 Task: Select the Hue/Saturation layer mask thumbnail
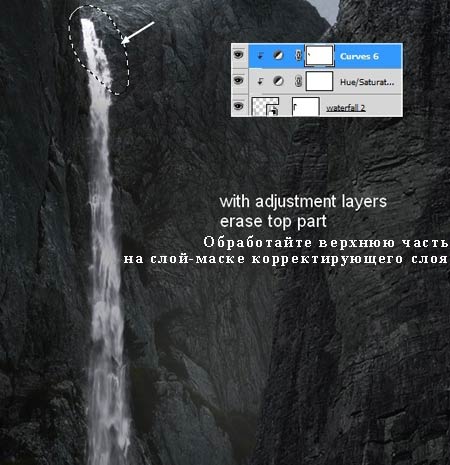[319, 81]
